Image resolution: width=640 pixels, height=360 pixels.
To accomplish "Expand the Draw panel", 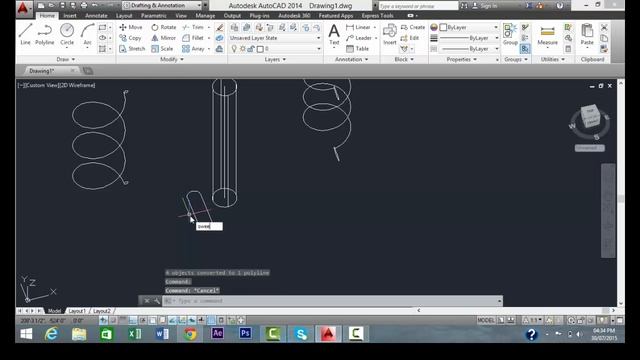I will click(x=66, y=59).
